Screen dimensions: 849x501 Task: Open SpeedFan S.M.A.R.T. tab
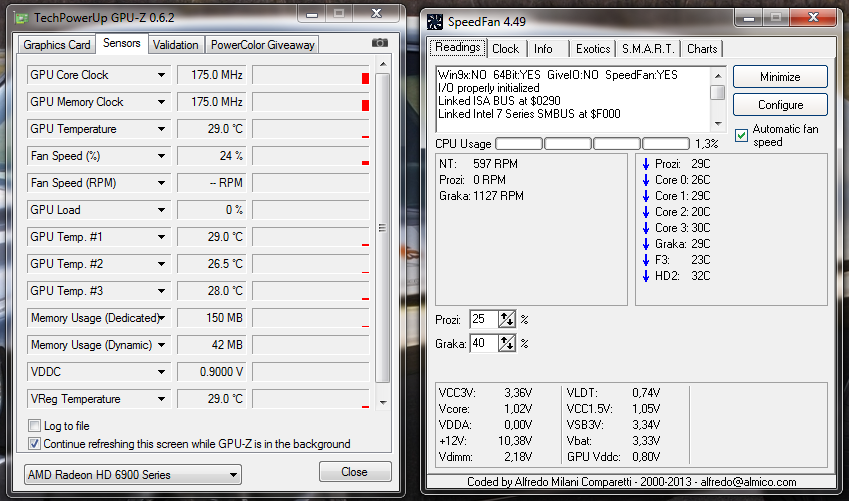648,49
